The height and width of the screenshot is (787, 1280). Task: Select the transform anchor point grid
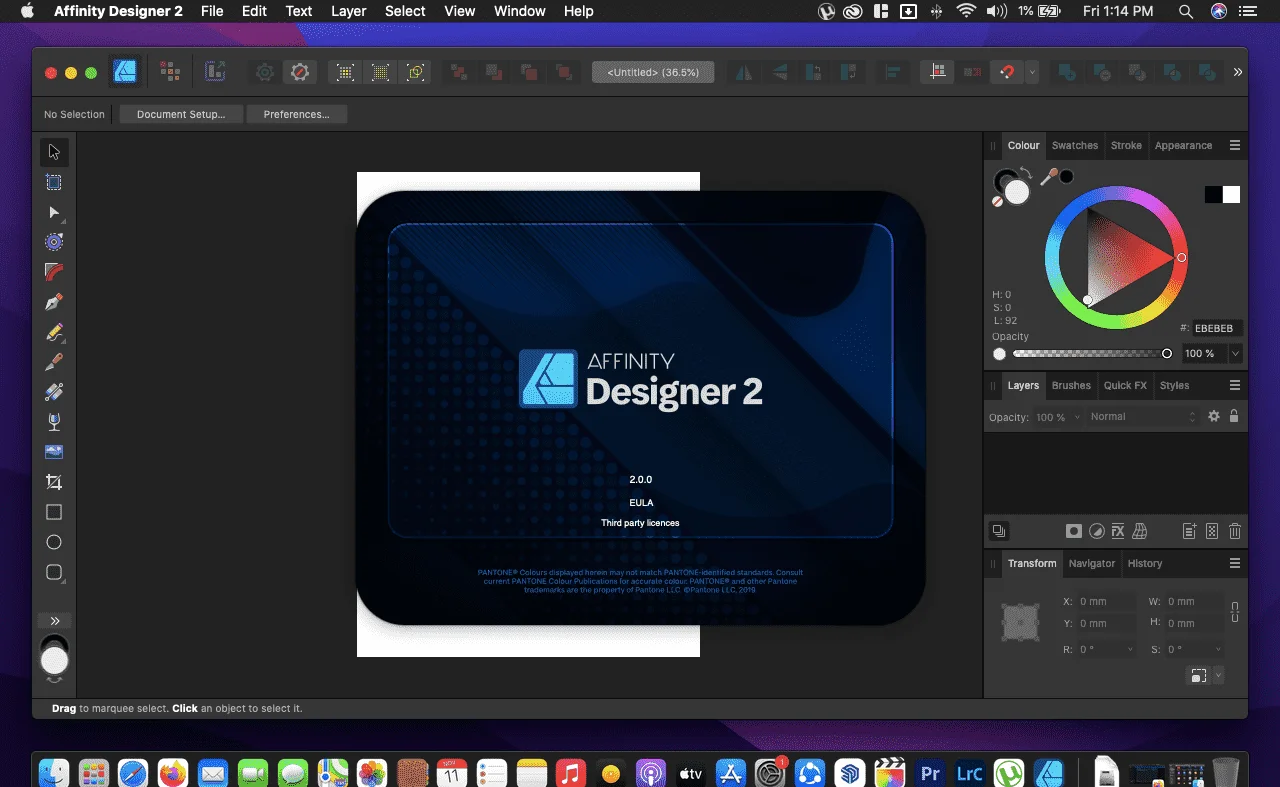(1020, 622)
